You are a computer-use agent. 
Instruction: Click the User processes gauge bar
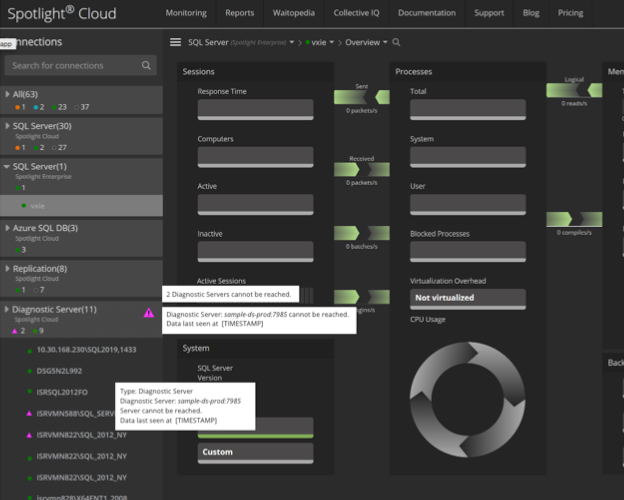[468, 205]
